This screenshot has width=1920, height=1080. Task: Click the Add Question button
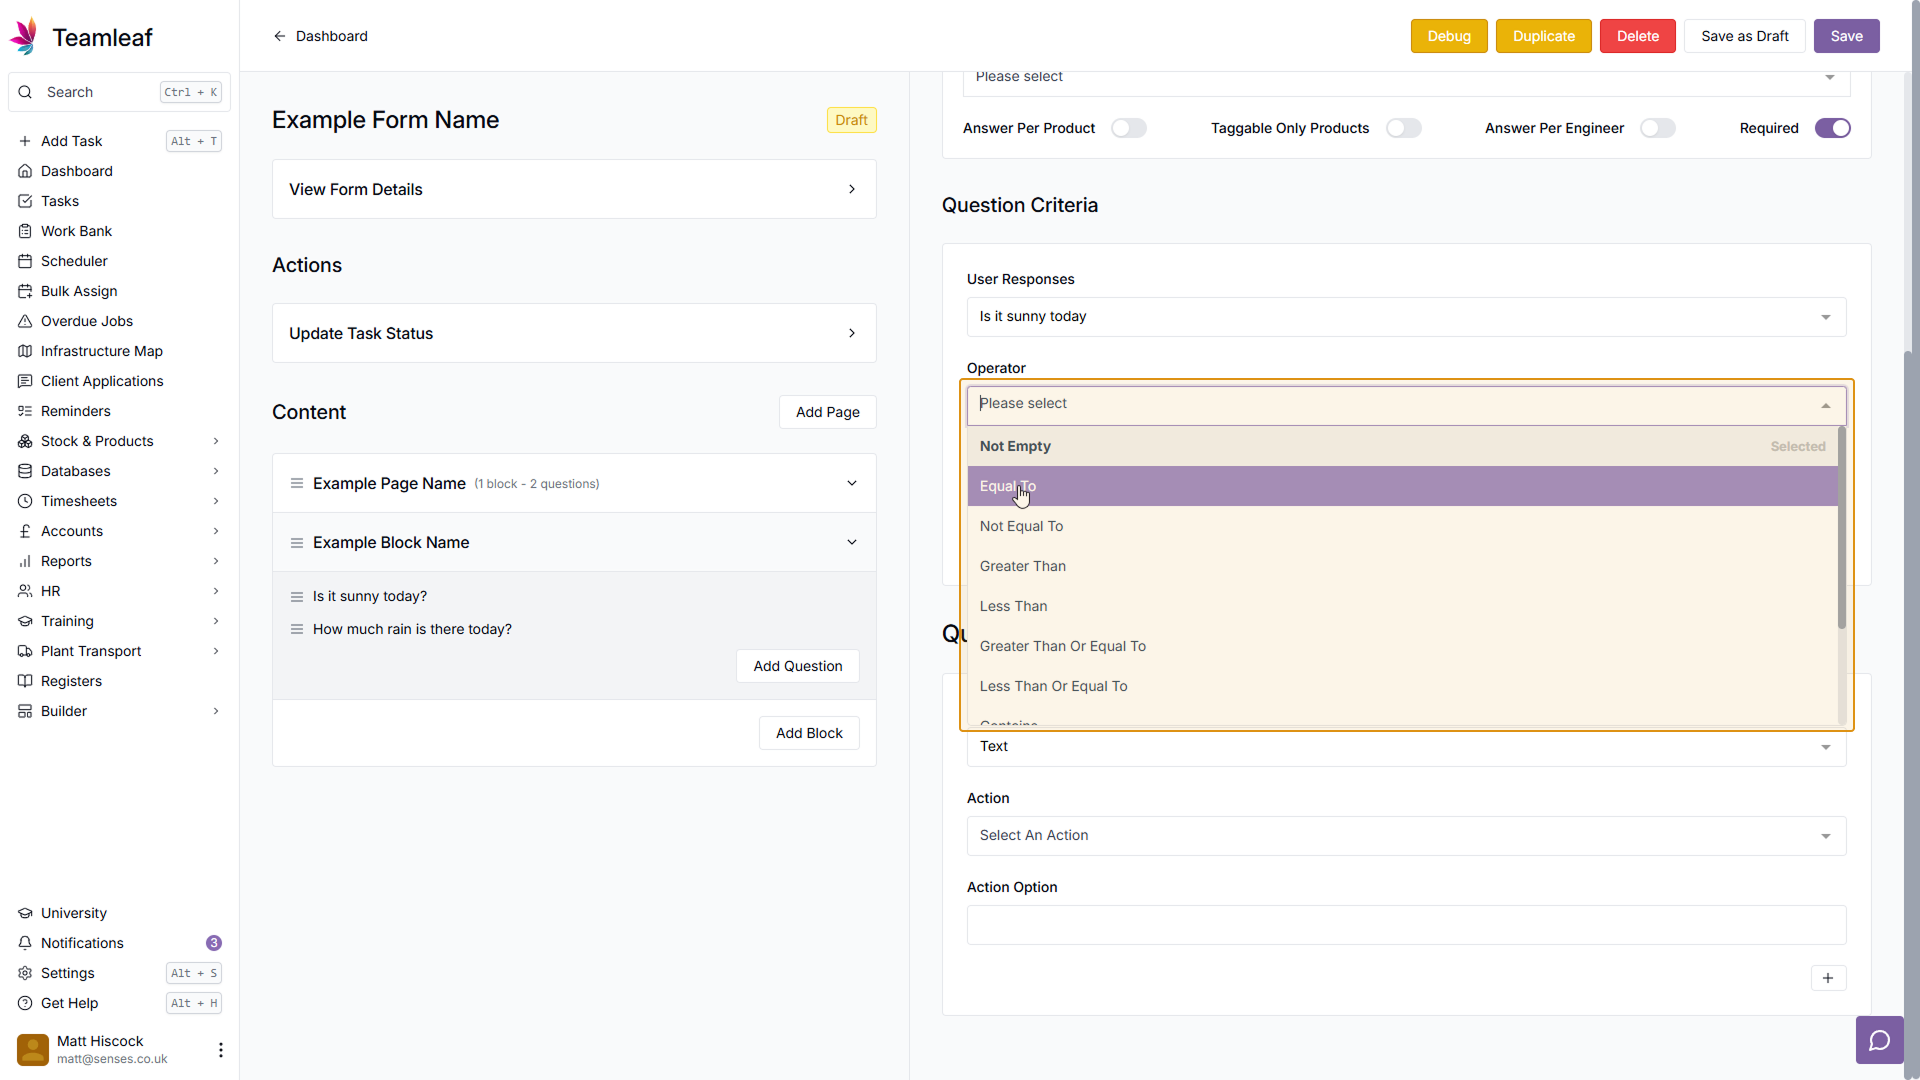[797, 666]
